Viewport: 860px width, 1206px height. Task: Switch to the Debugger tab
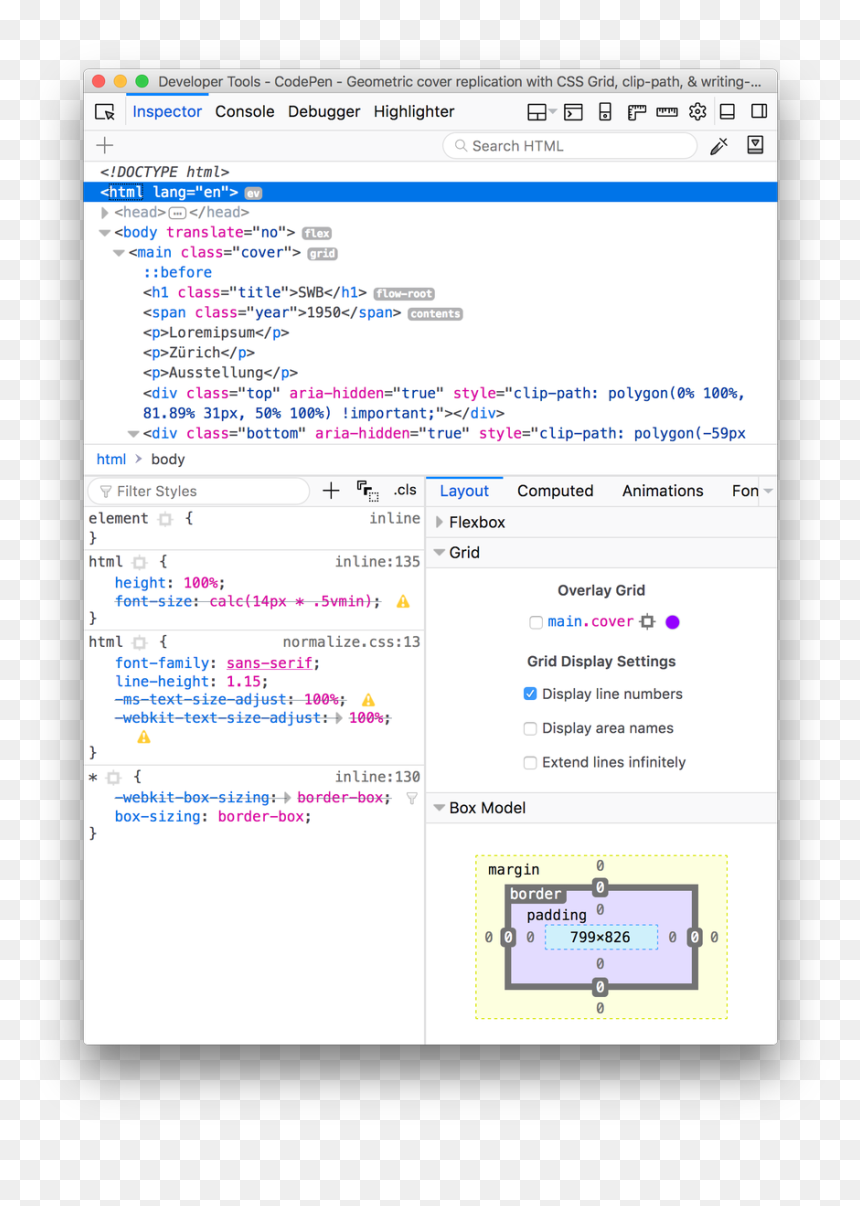pos(324,112)
